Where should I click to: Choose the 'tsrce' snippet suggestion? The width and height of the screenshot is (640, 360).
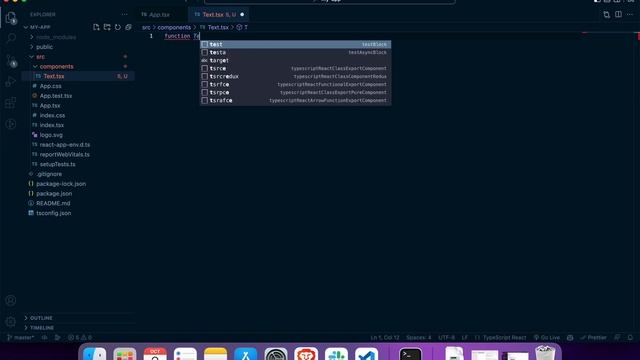click(x=296, y=68)
